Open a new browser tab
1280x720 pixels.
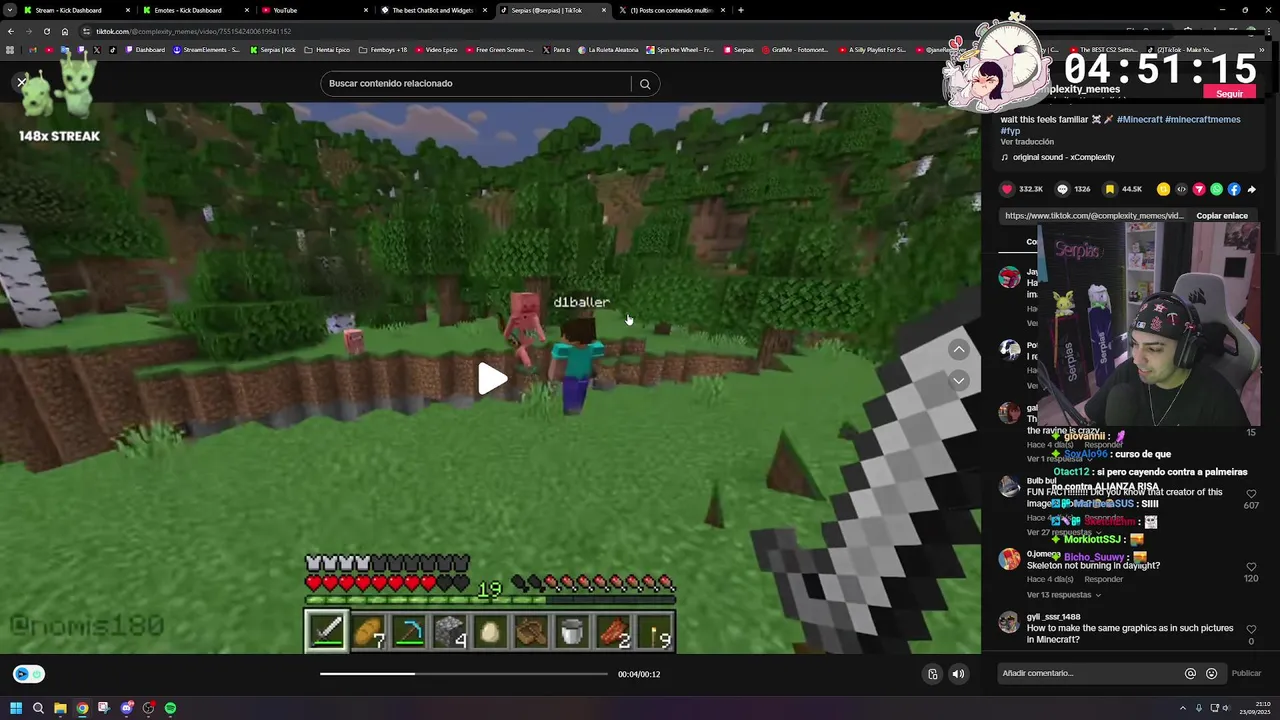[x=740, y=10]
